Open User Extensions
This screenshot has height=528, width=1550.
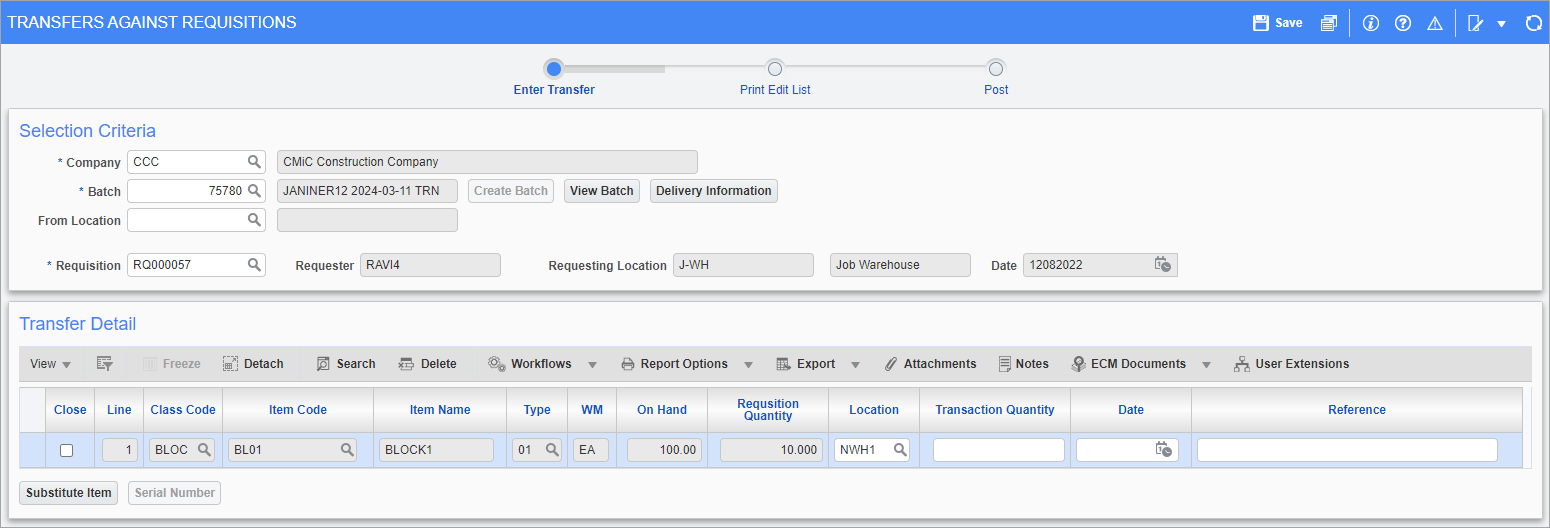(1292, 364)
